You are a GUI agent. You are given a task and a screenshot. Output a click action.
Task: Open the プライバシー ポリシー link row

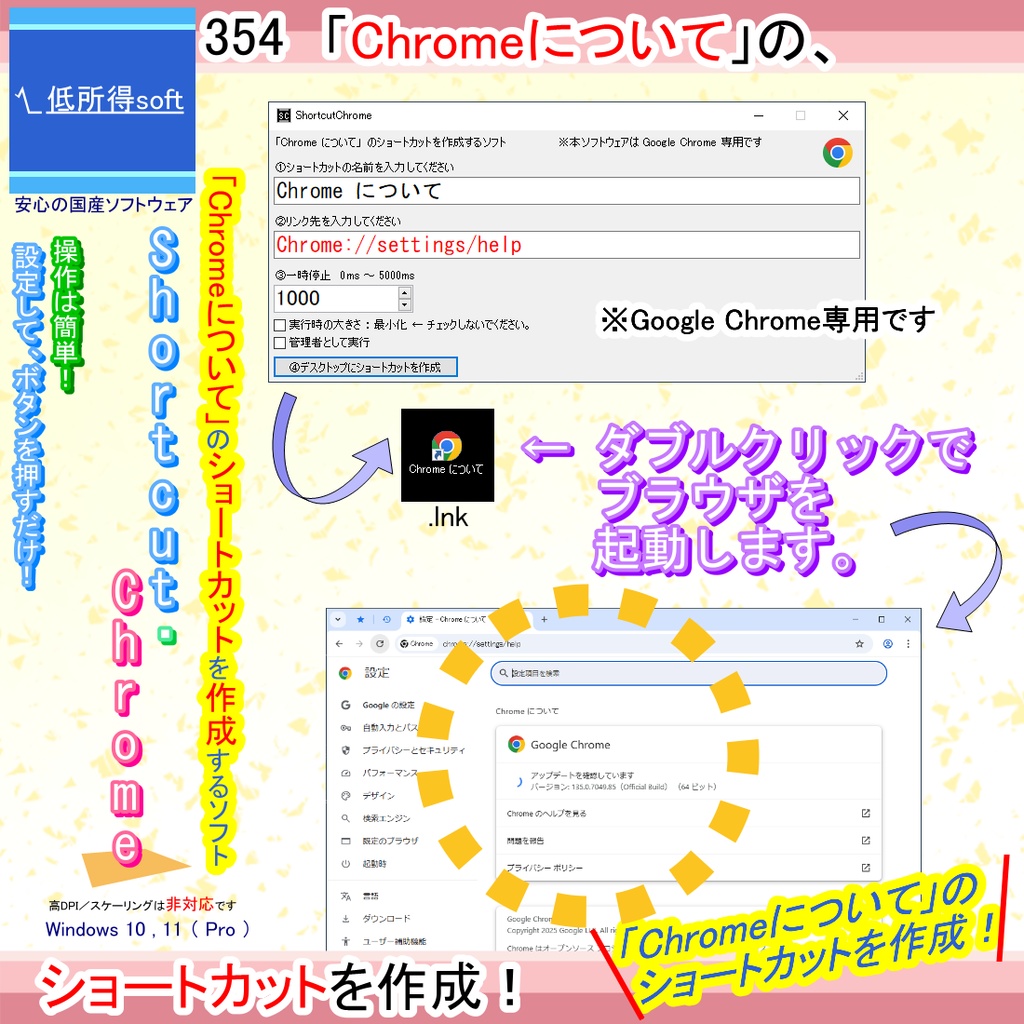click(x=688, y=867)
